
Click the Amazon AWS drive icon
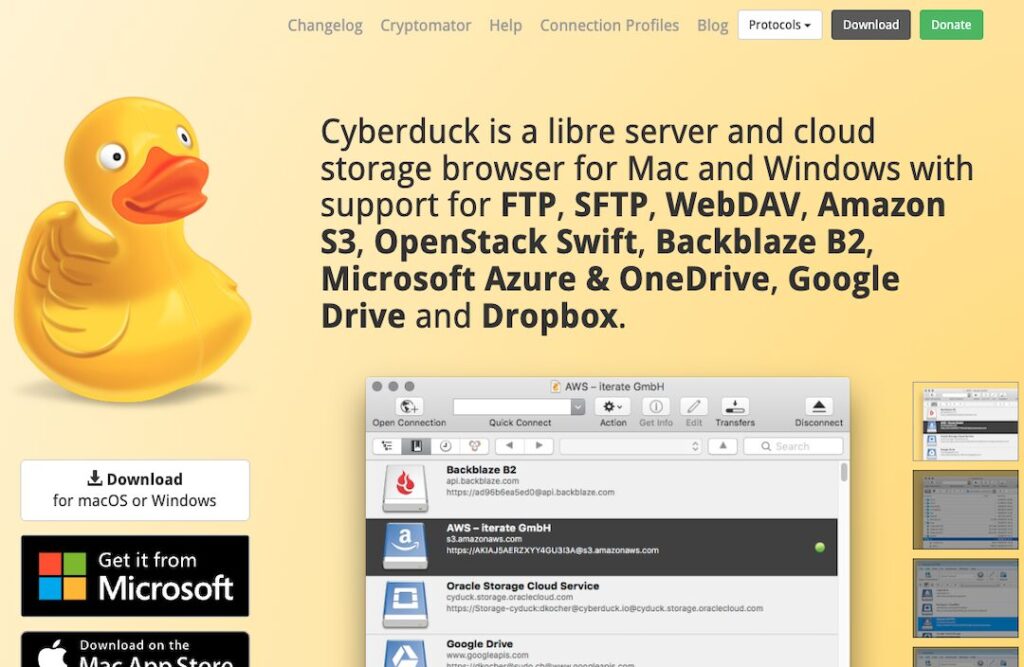(x=406, y=546)
